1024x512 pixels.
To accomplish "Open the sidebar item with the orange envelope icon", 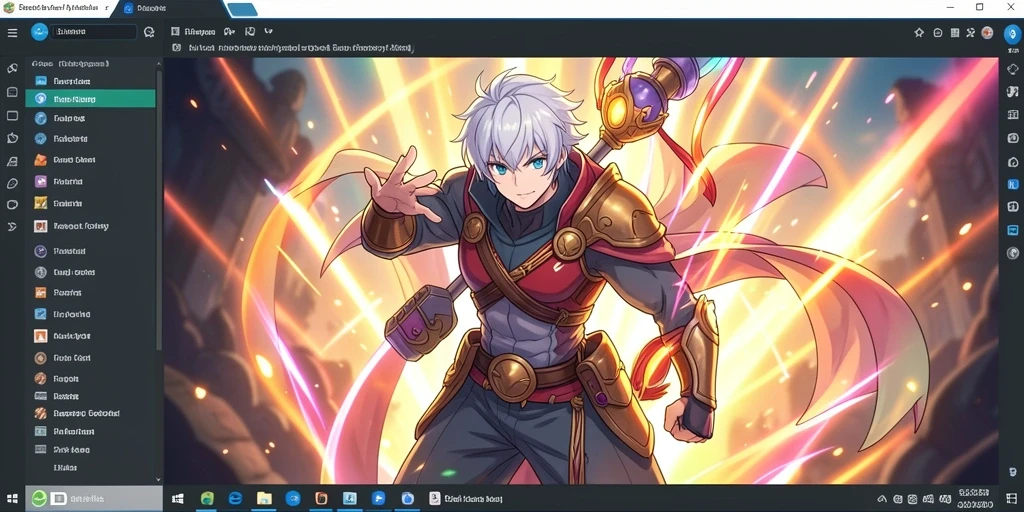I will (x=40, y=159).
